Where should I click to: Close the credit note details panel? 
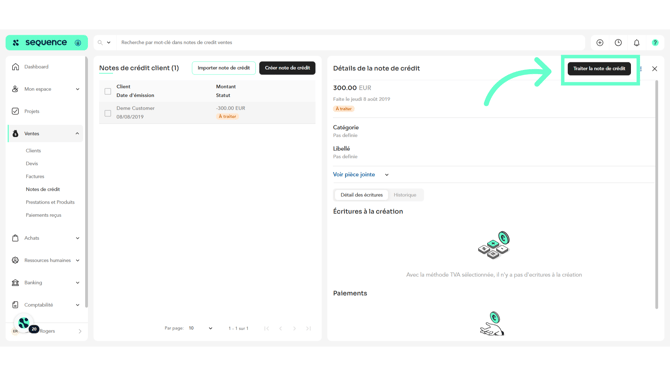(655, 68)
